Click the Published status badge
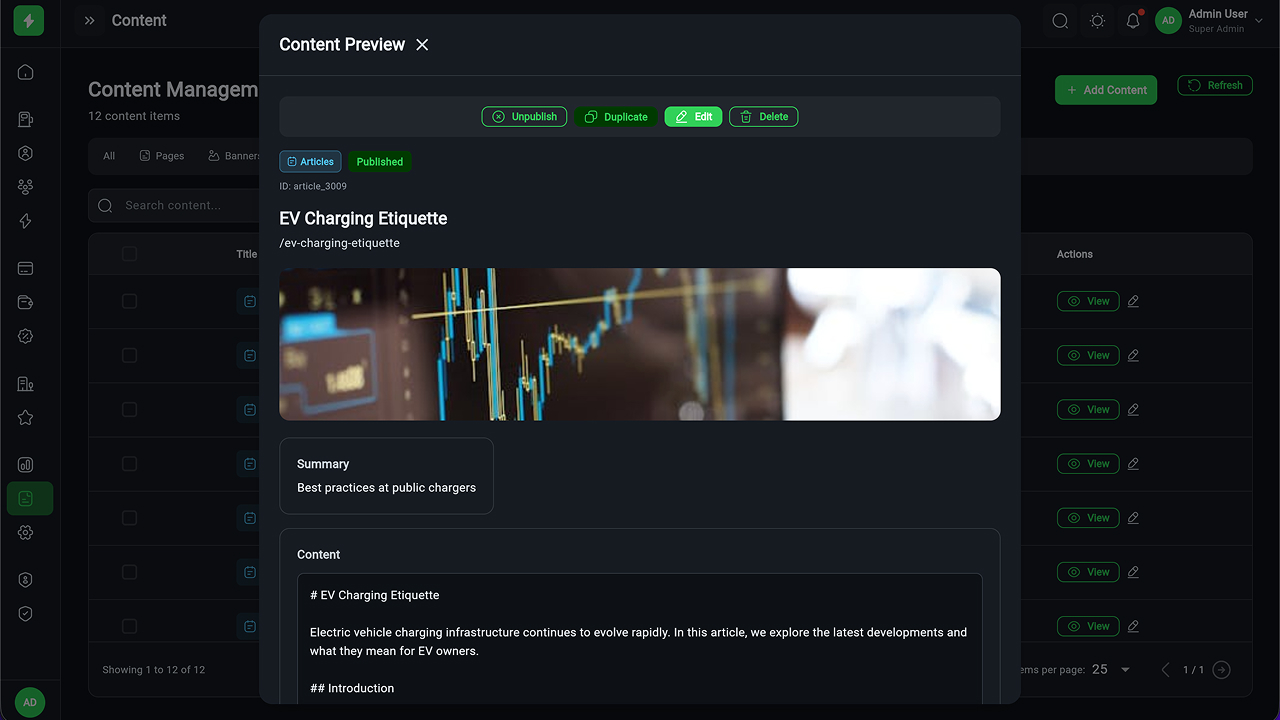 (380, 162)
